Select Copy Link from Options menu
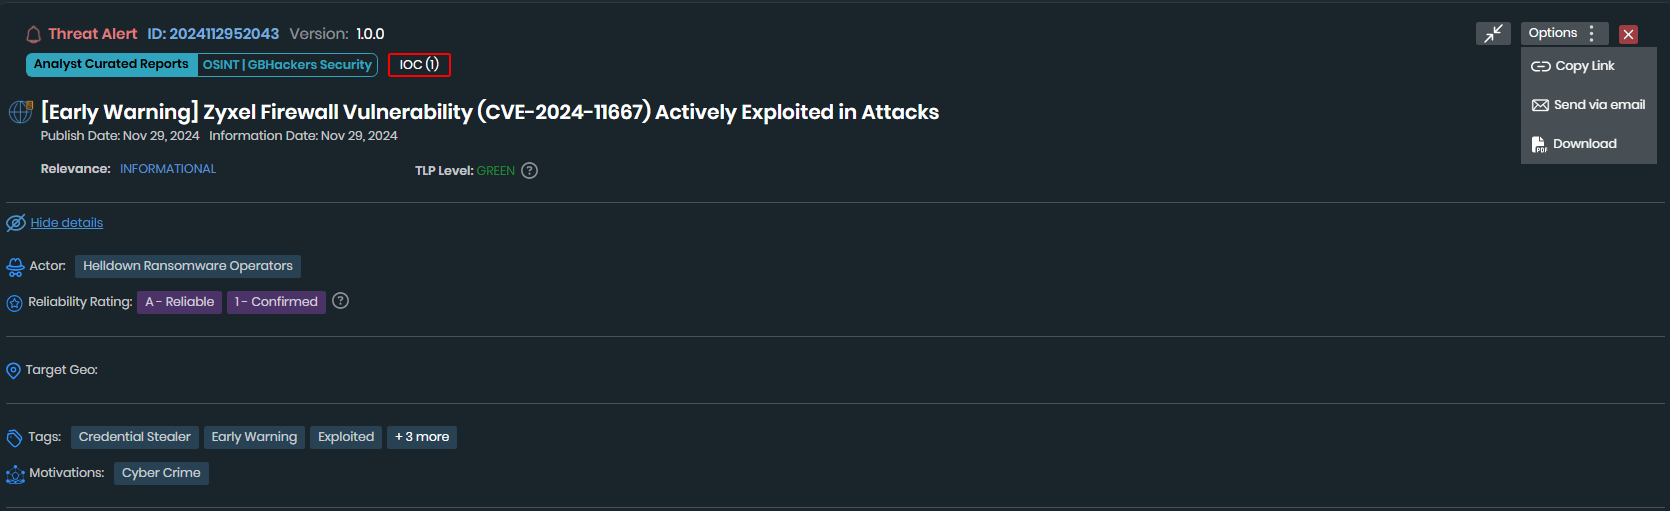1670x511 pixels. coord(1584,66)
